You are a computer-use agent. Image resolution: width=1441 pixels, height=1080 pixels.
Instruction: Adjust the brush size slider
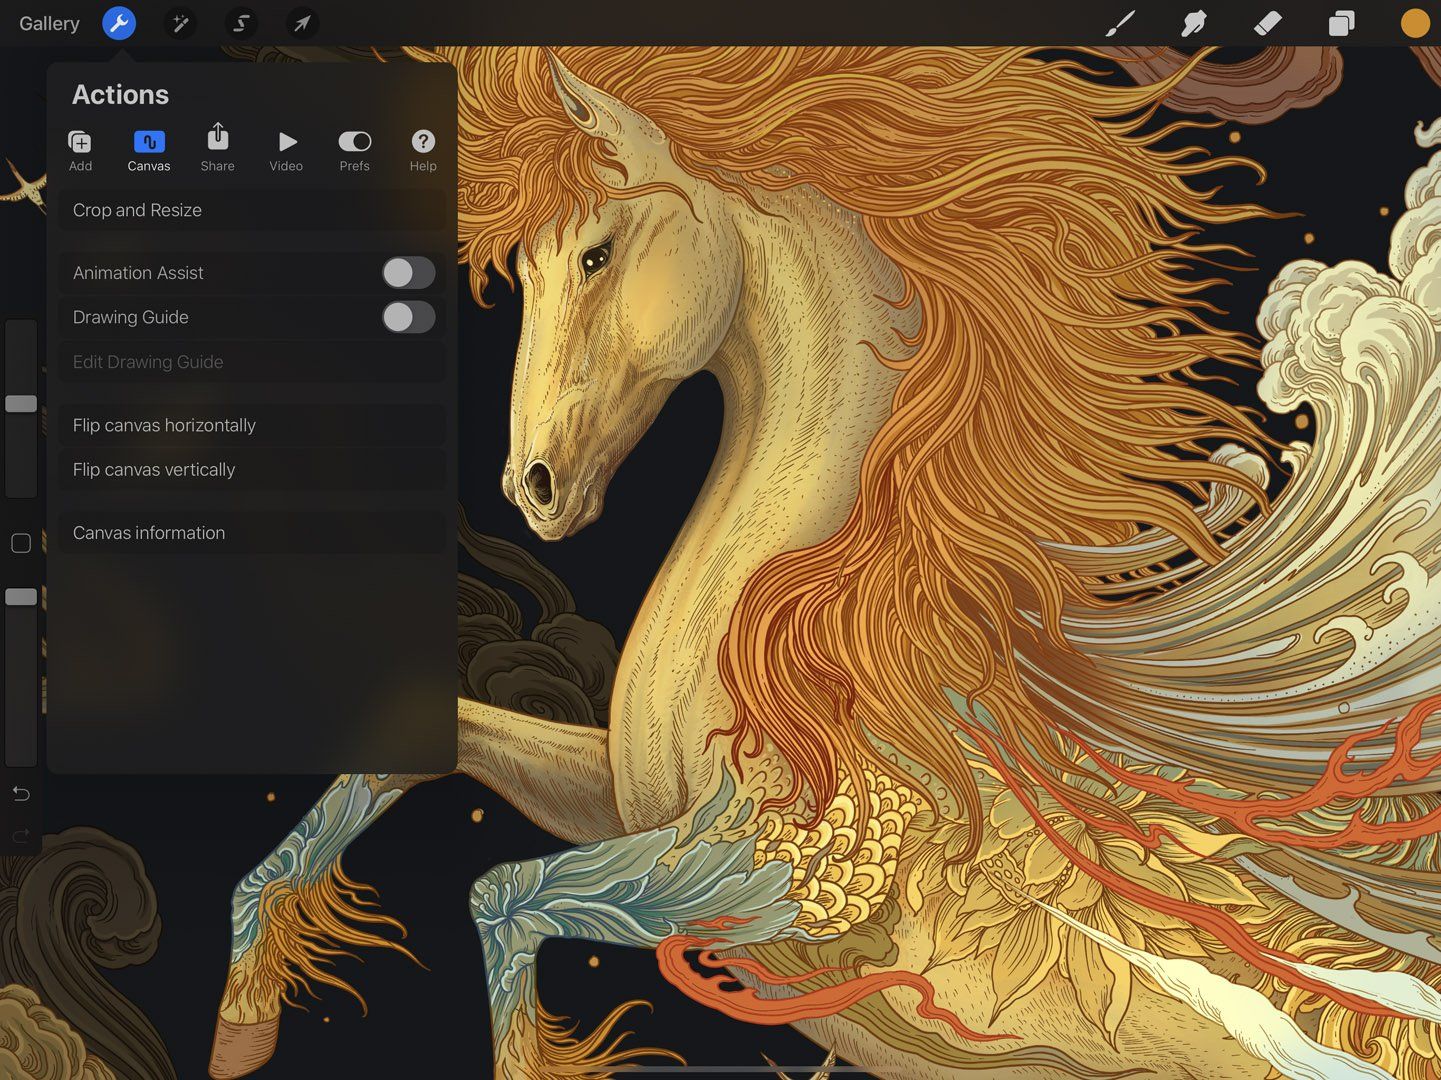tap(20, 403)
